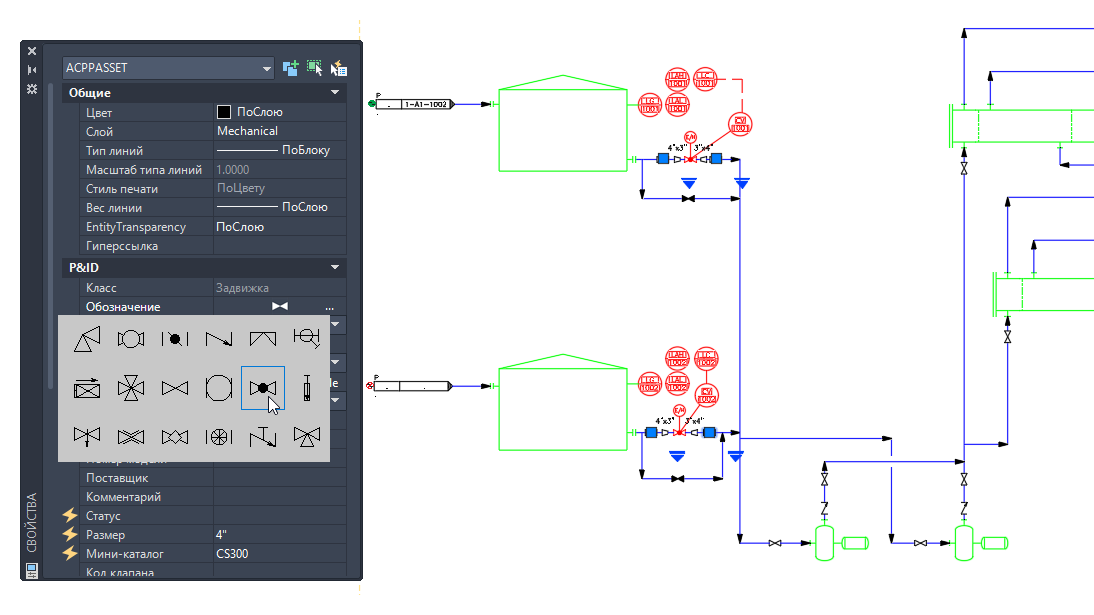Viewport: 1094px width, 615px height.
Task: Click the Select Objects icon
Action: [314, 68]
